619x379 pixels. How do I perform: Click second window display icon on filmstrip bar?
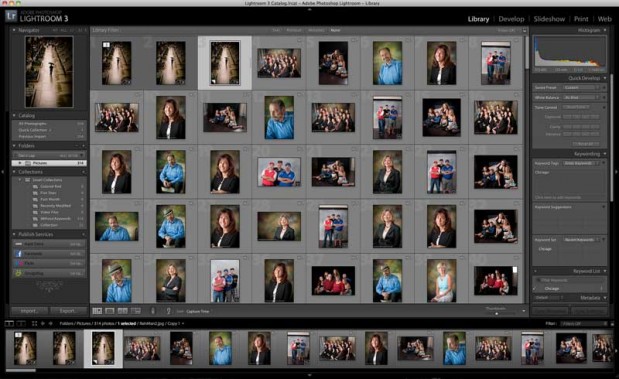(21, 323)
